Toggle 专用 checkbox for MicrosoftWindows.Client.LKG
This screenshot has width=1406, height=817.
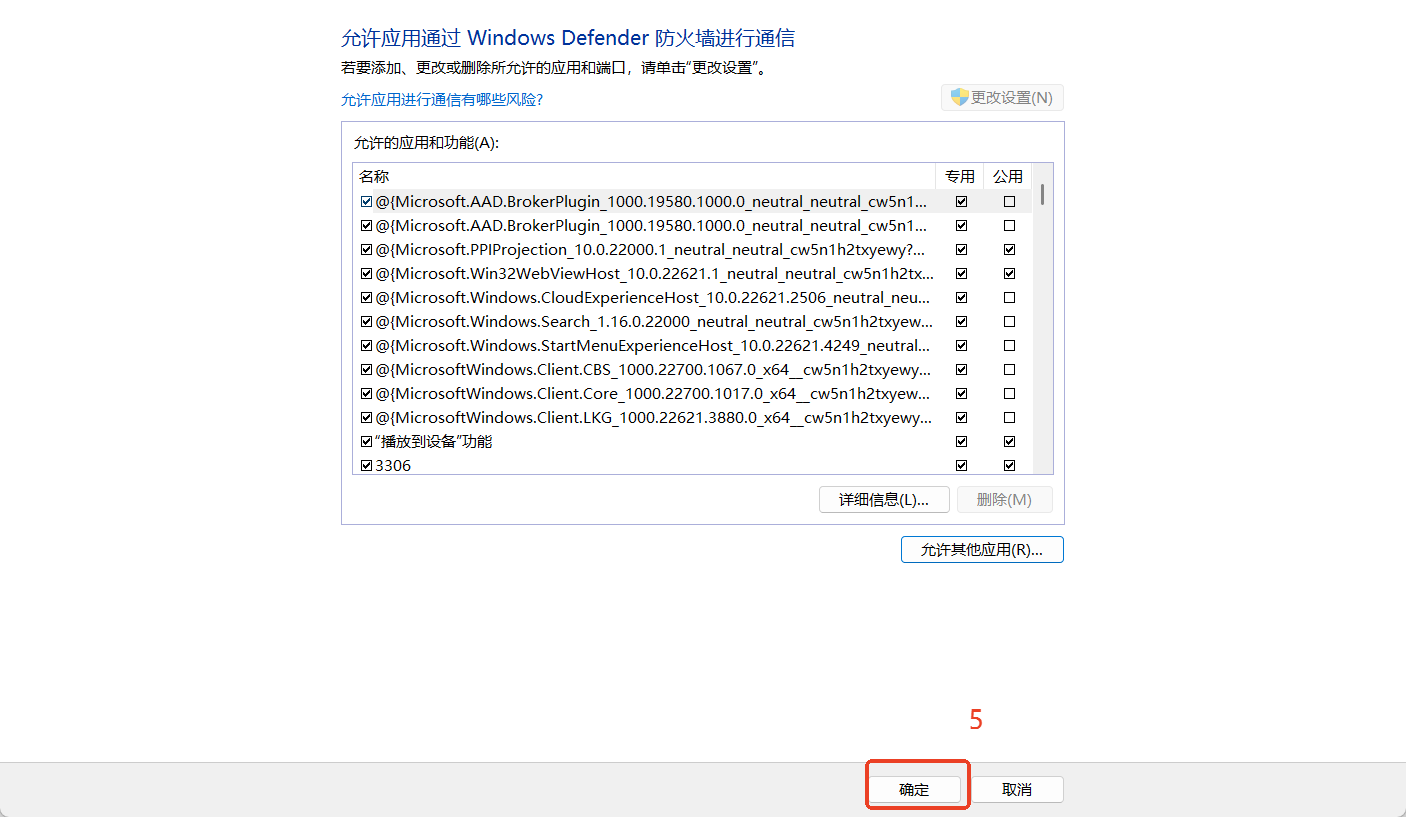pos(962,417)
